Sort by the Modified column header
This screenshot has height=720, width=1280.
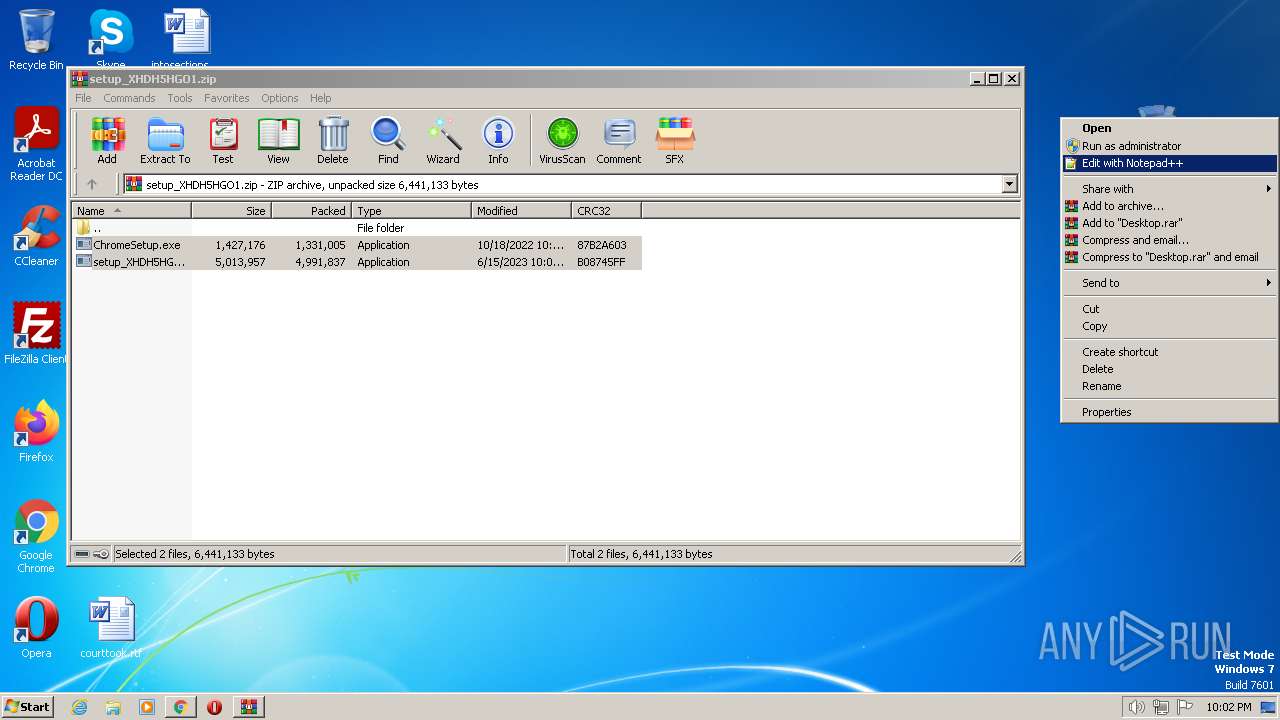coord(521,211)
